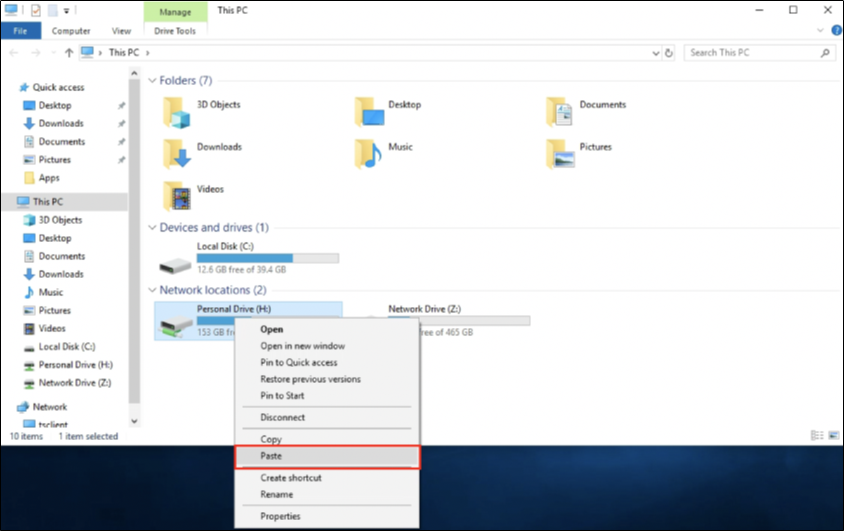This screenshot has width=844, height=531.
Task: Choose Properties in the context menu
Action: tap(327, 516)
